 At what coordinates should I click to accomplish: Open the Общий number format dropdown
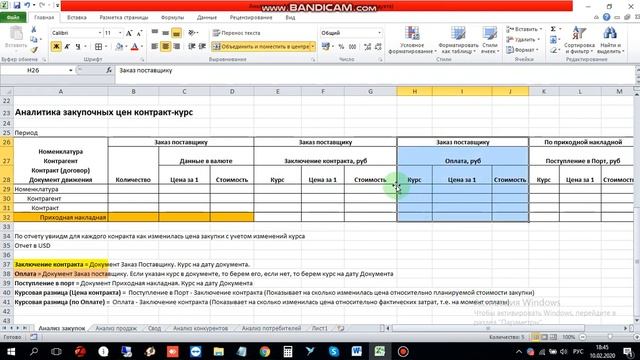379,33
